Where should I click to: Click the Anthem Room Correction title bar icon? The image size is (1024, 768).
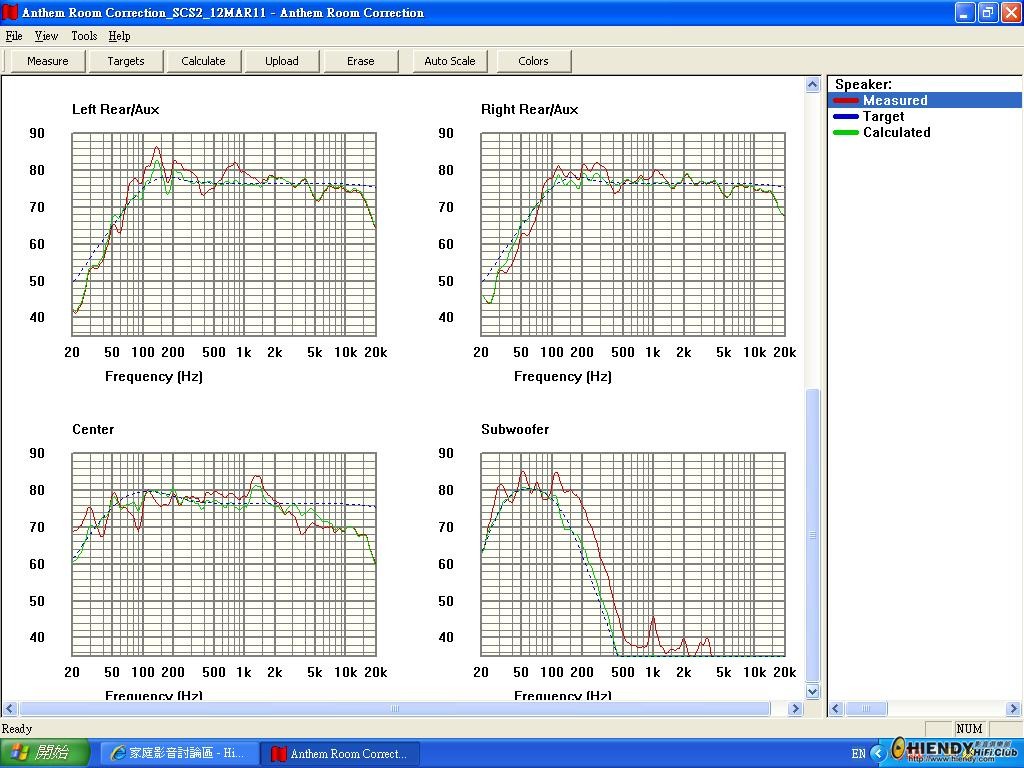[x=10, y=12]
